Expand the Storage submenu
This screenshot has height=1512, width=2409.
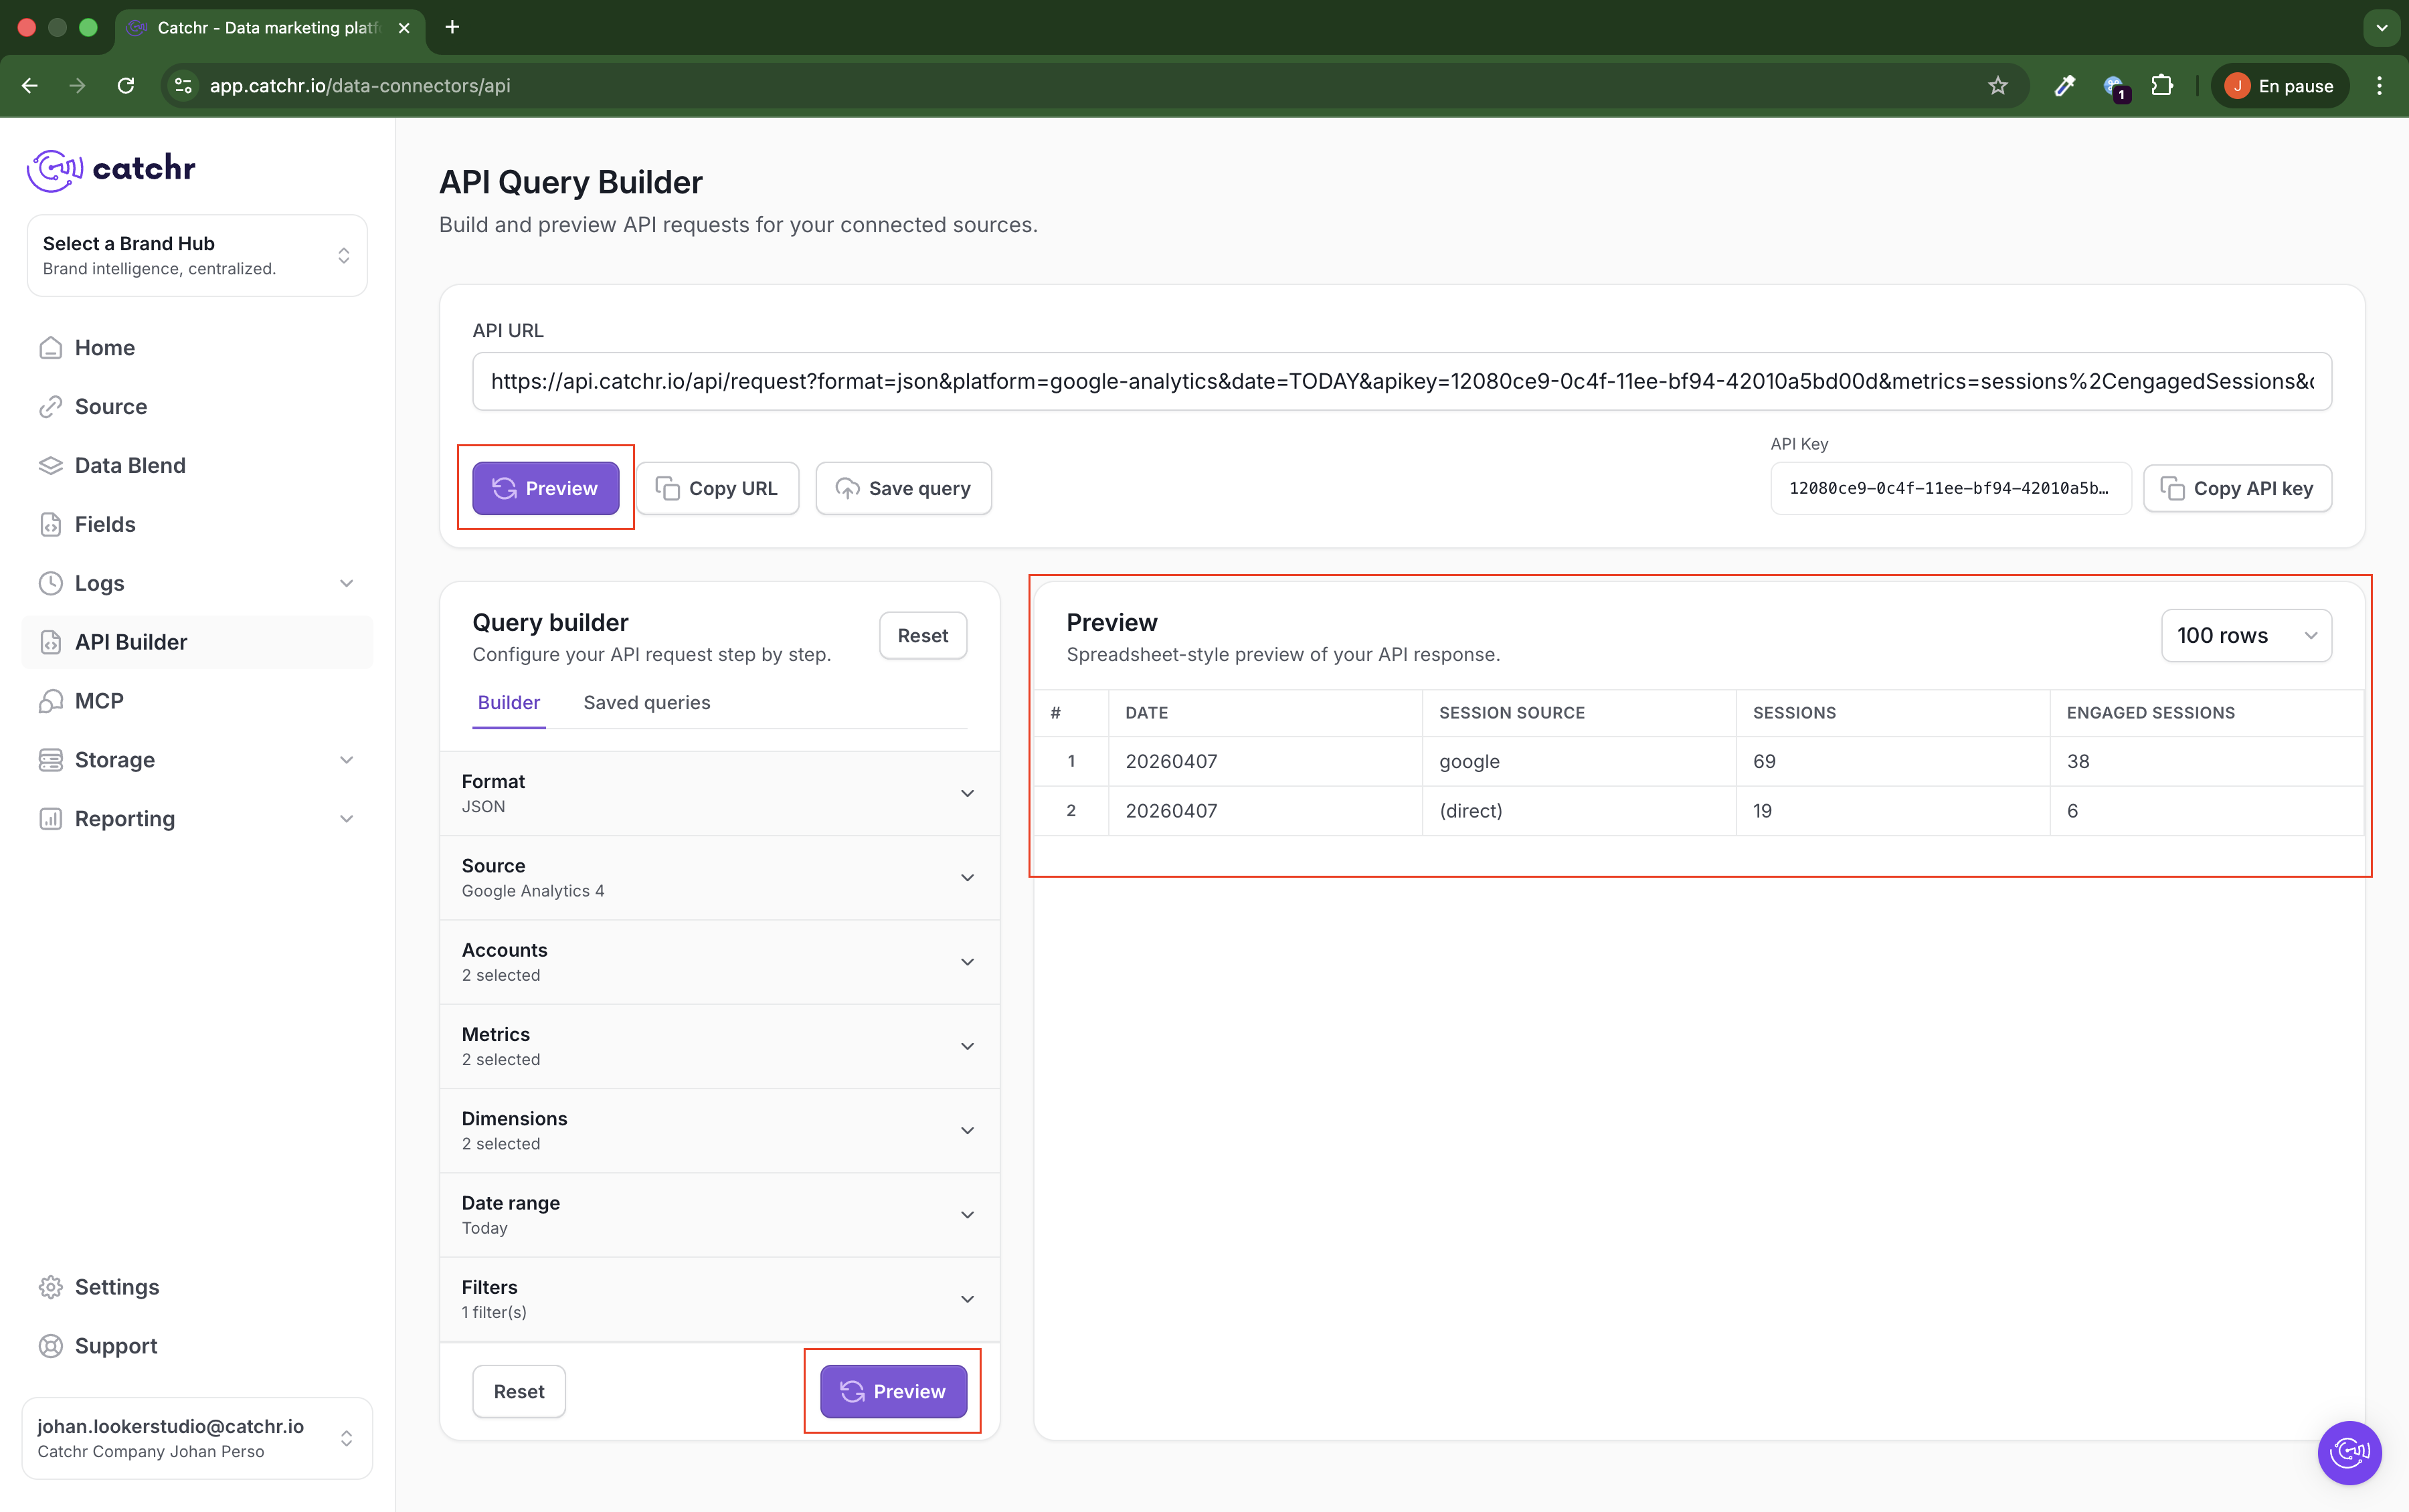click(346, 760)
